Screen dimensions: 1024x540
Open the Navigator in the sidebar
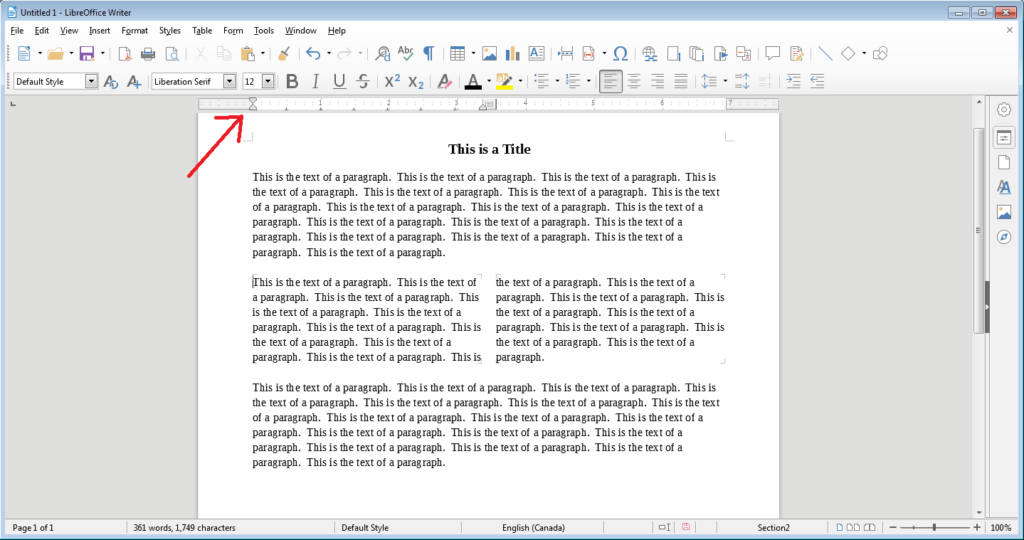pyautogui.click(x=1004, y=237)
